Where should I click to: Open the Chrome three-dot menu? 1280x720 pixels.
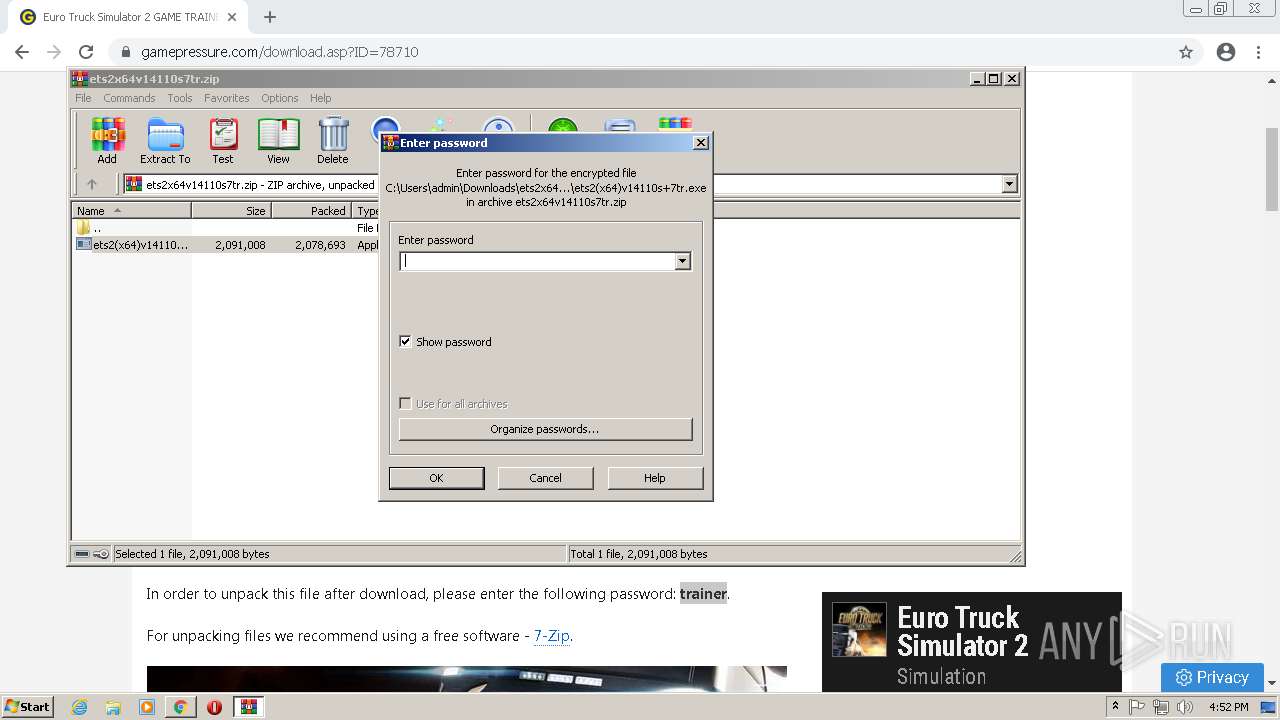(1258, 52)
